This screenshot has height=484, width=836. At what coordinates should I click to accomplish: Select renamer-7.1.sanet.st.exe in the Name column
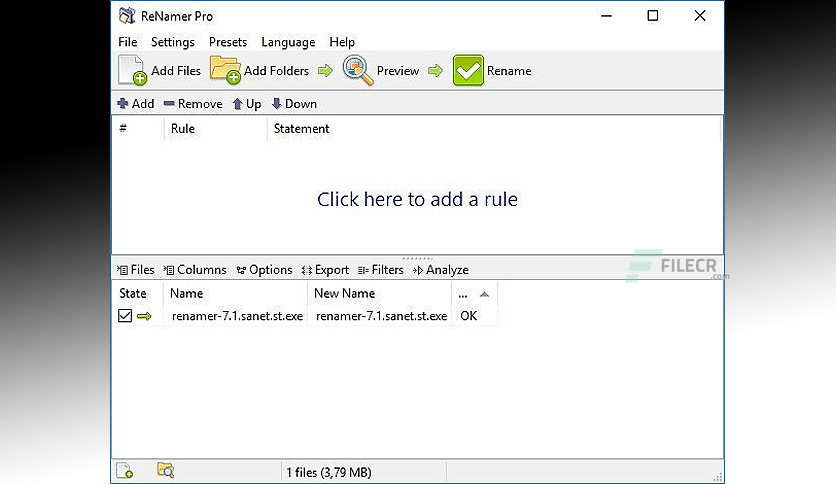(237, 316)
